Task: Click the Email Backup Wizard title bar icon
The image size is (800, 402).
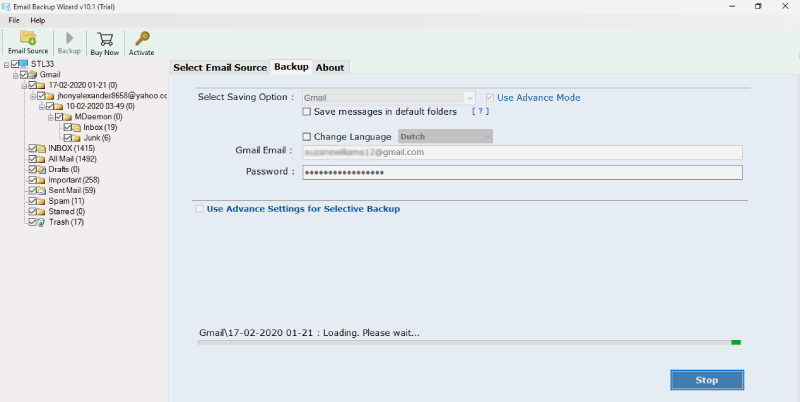Action: [7, 7]
